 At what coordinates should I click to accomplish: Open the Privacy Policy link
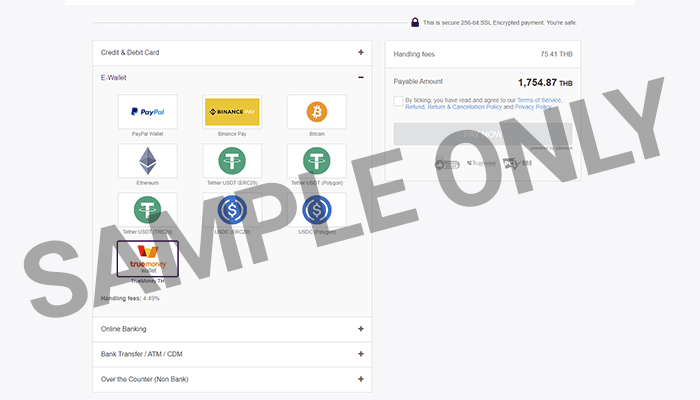532,107
